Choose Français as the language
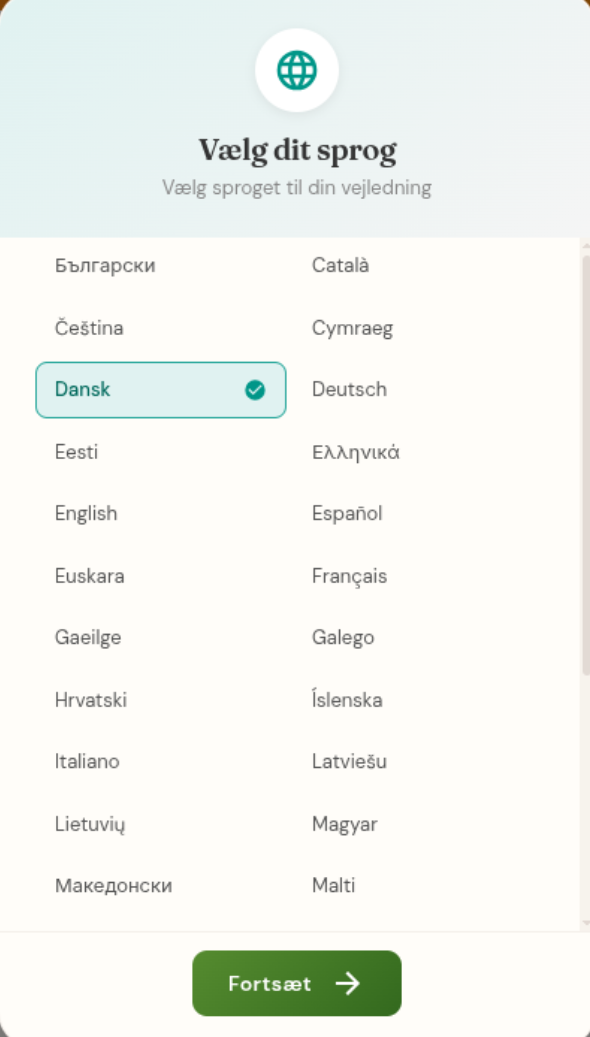Image resolution: width=590 pixels, height=1037 pixels. [x=418, y=576]
